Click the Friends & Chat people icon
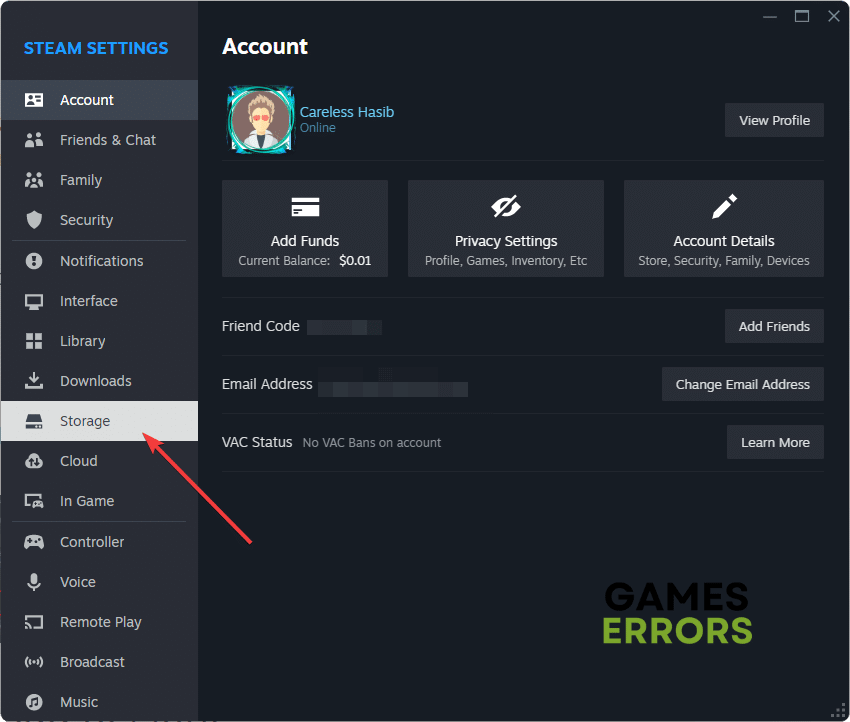 (34, 140)
